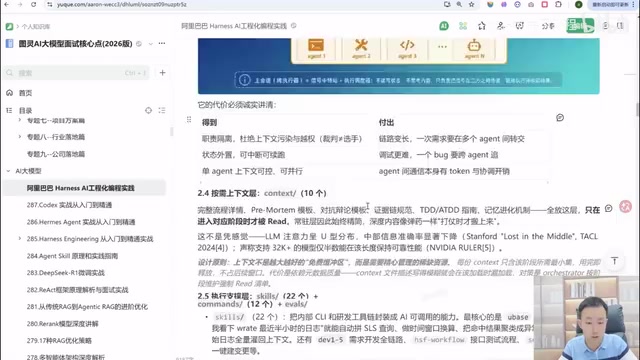
Task: Click the pink floating assistant icon
Action: pos(625,207)
